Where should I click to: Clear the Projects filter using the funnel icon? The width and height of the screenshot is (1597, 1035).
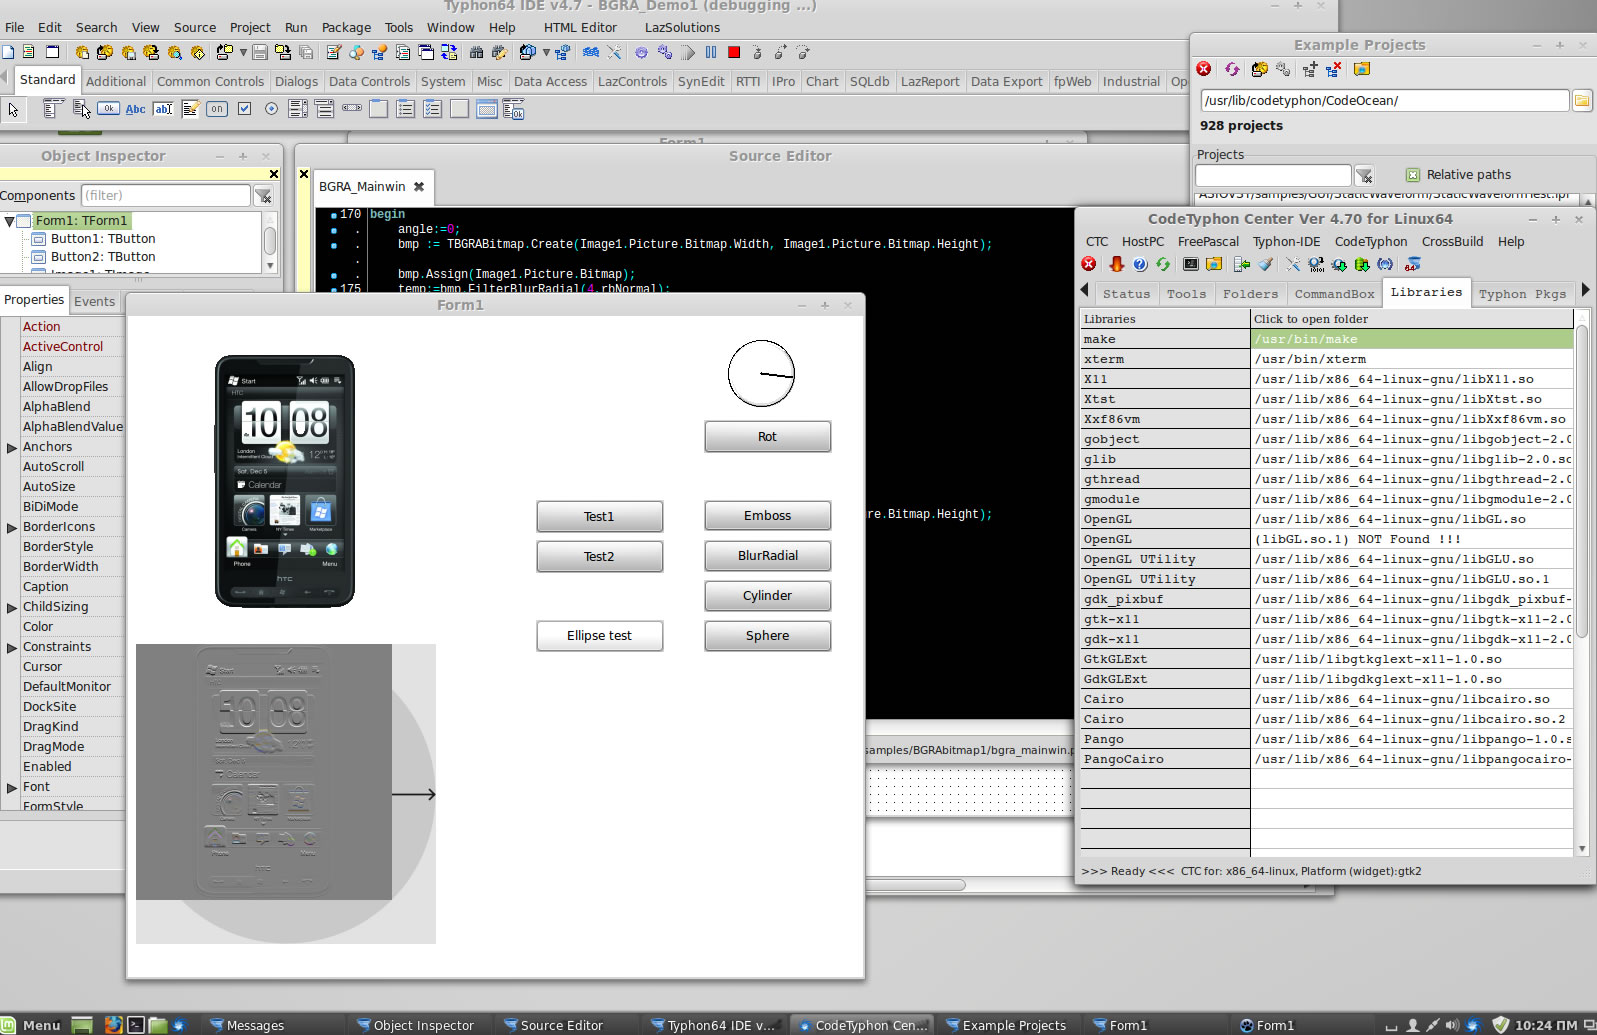[1364, 175]
